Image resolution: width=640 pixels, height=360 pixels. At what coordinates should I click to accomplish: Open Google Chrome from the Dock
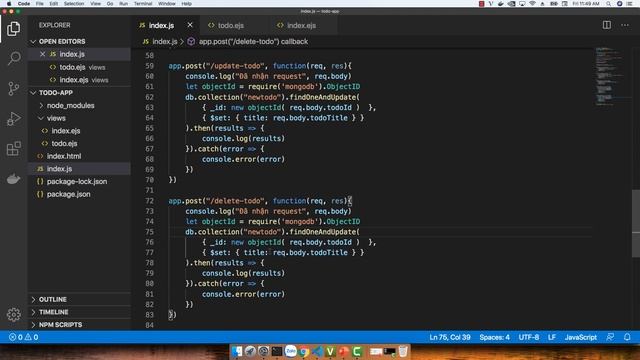coord(304,351)
